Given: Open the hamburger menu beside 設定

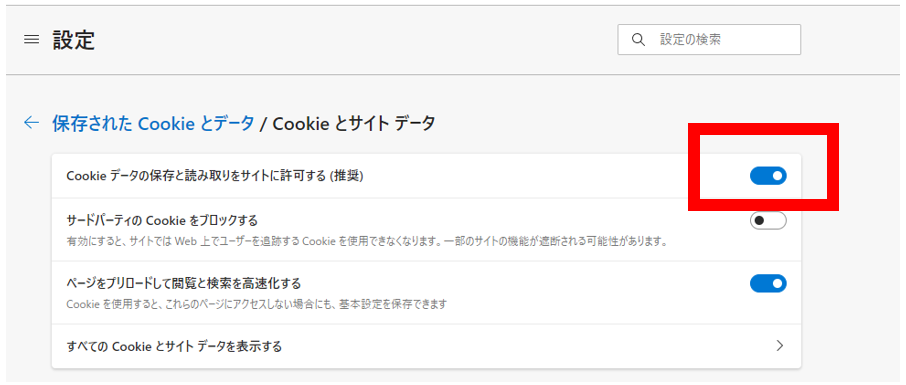Looking at the screenshot, I should pos(31,39).
